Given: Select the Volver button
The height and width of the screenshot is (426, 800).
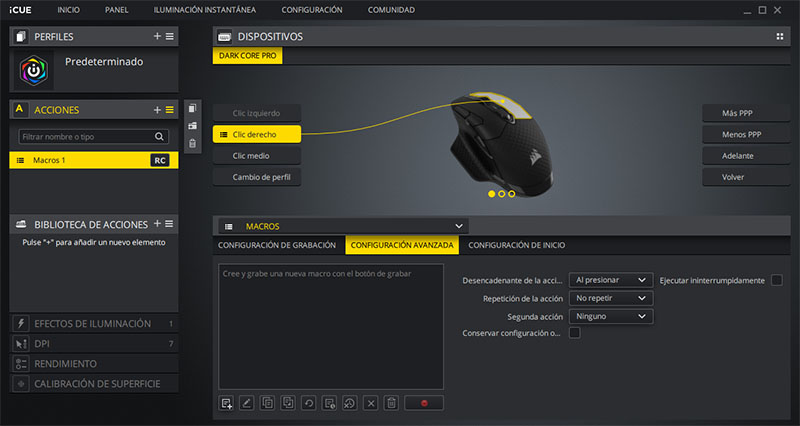Looking at the screenshot, I should (x=746, y=177).
